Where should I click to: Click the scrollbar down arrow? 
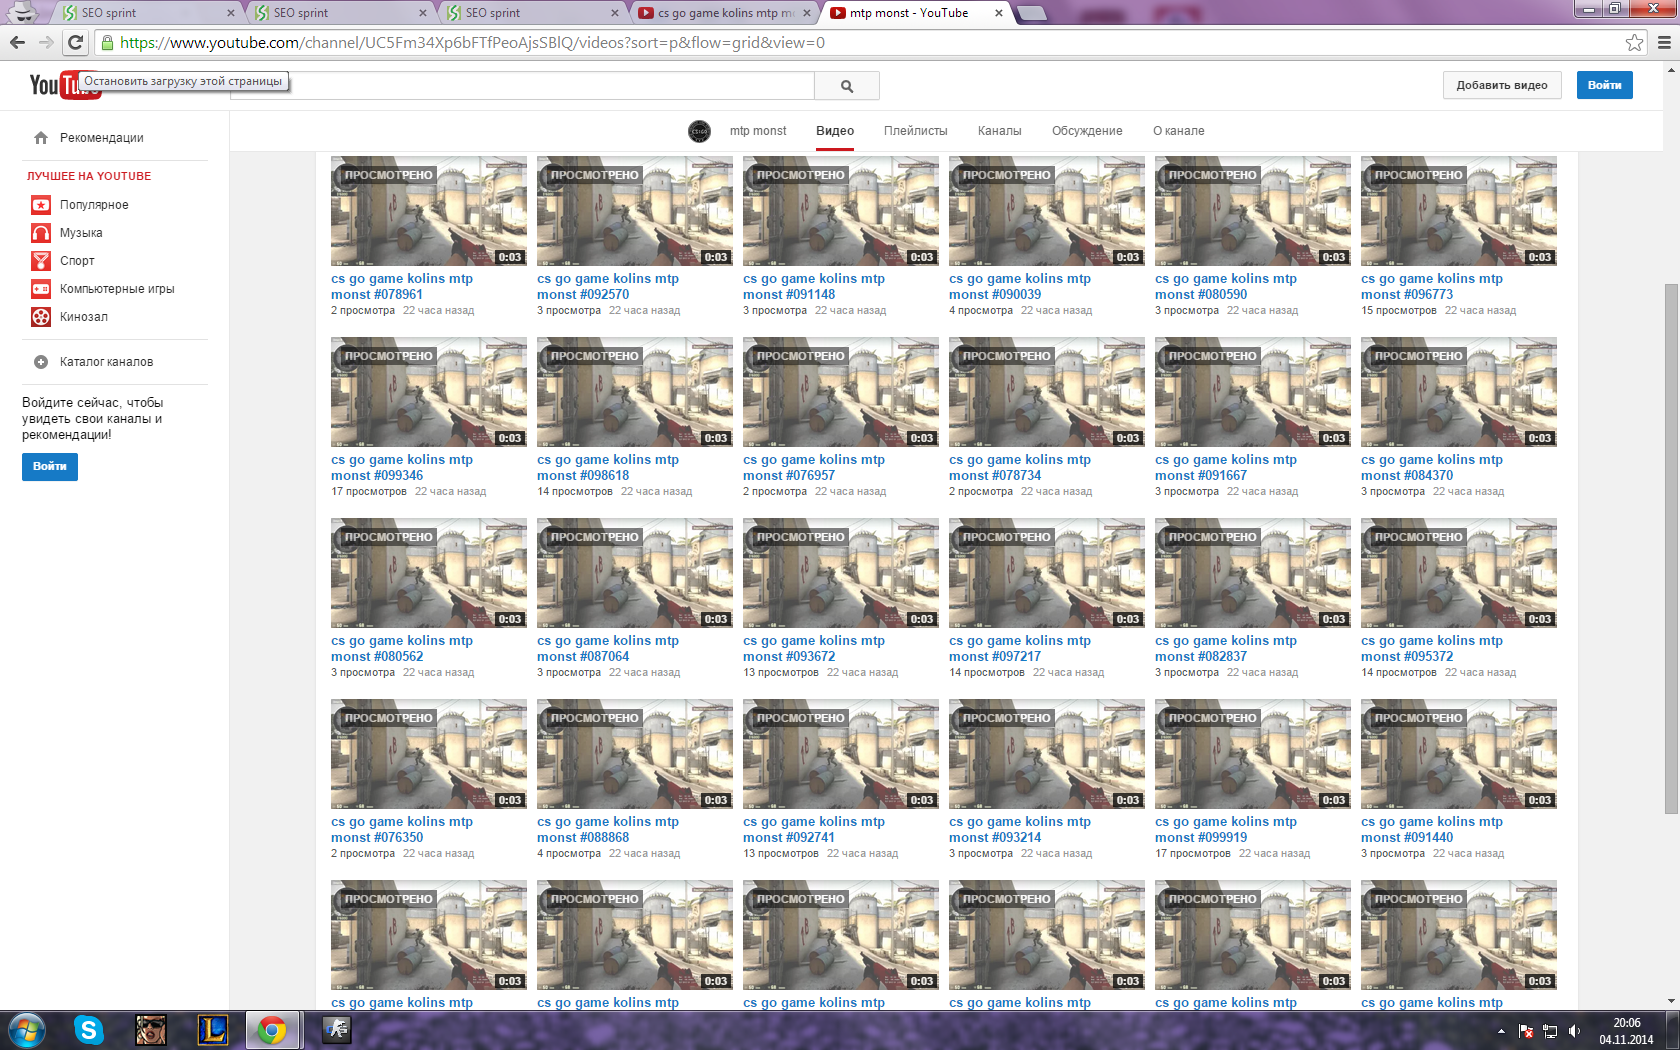[x=1671, y=1001]
